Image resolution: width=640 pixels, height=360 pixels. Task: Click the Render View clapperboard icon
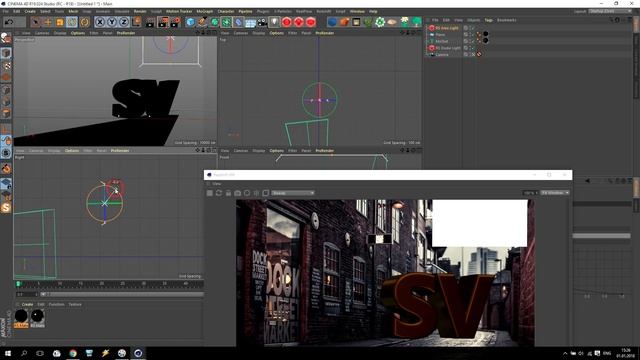click(x=150, y=22)
